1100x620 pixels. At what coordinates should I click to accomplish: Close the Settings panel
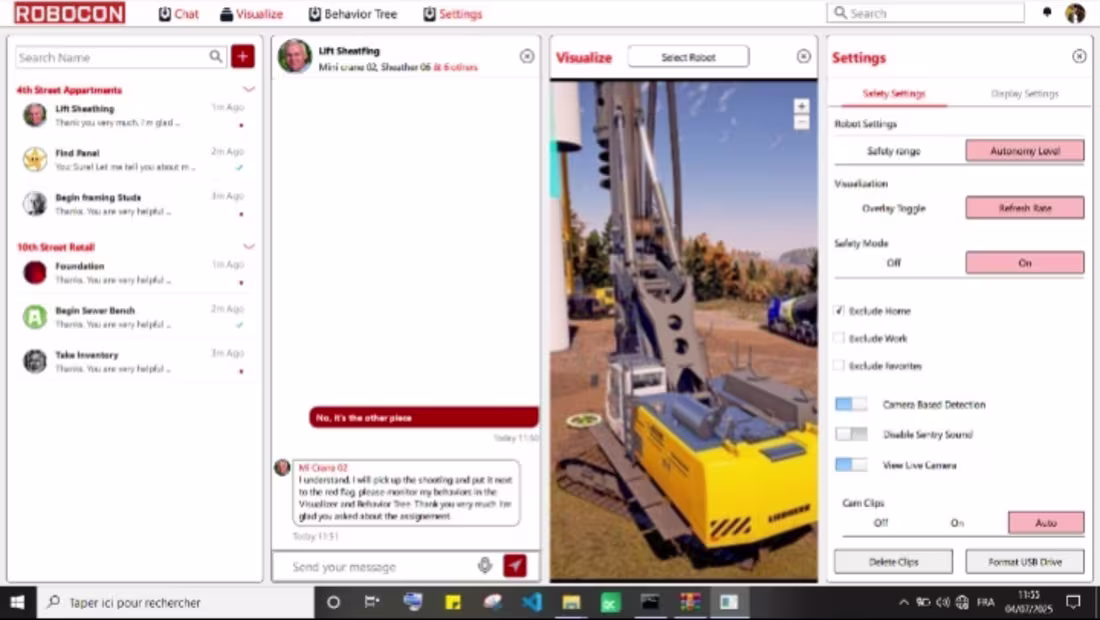pyautogui.click(x=1079, y=56)
